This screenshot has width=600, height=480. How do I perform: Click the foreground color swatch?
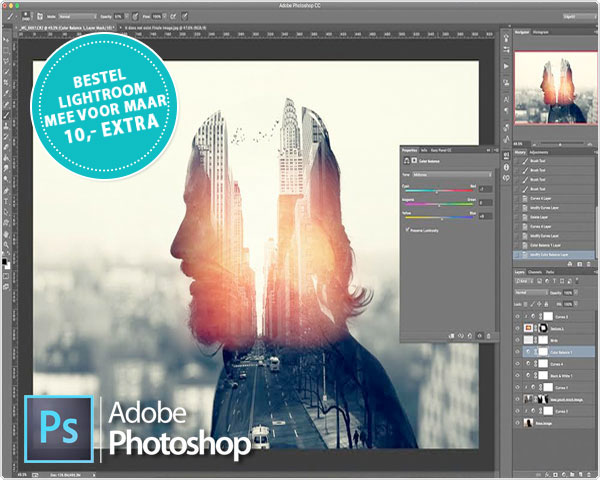point(4,262)
